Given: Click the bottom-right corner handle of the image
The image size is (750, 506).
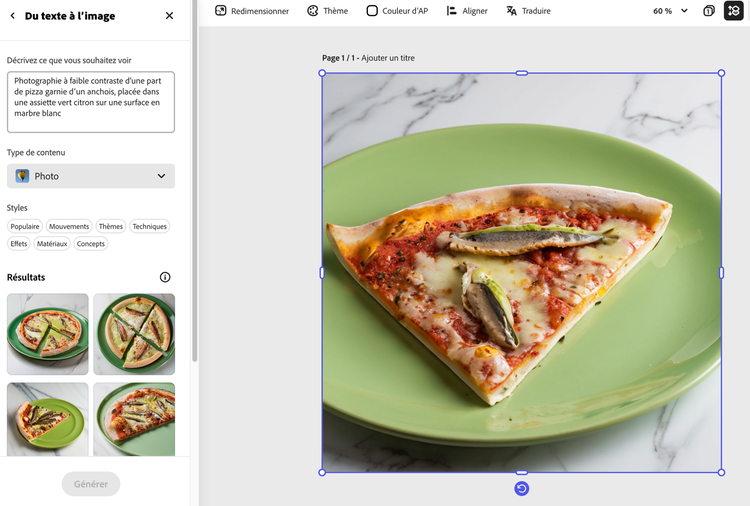Looking at the screenshot, I should point(721,472).
